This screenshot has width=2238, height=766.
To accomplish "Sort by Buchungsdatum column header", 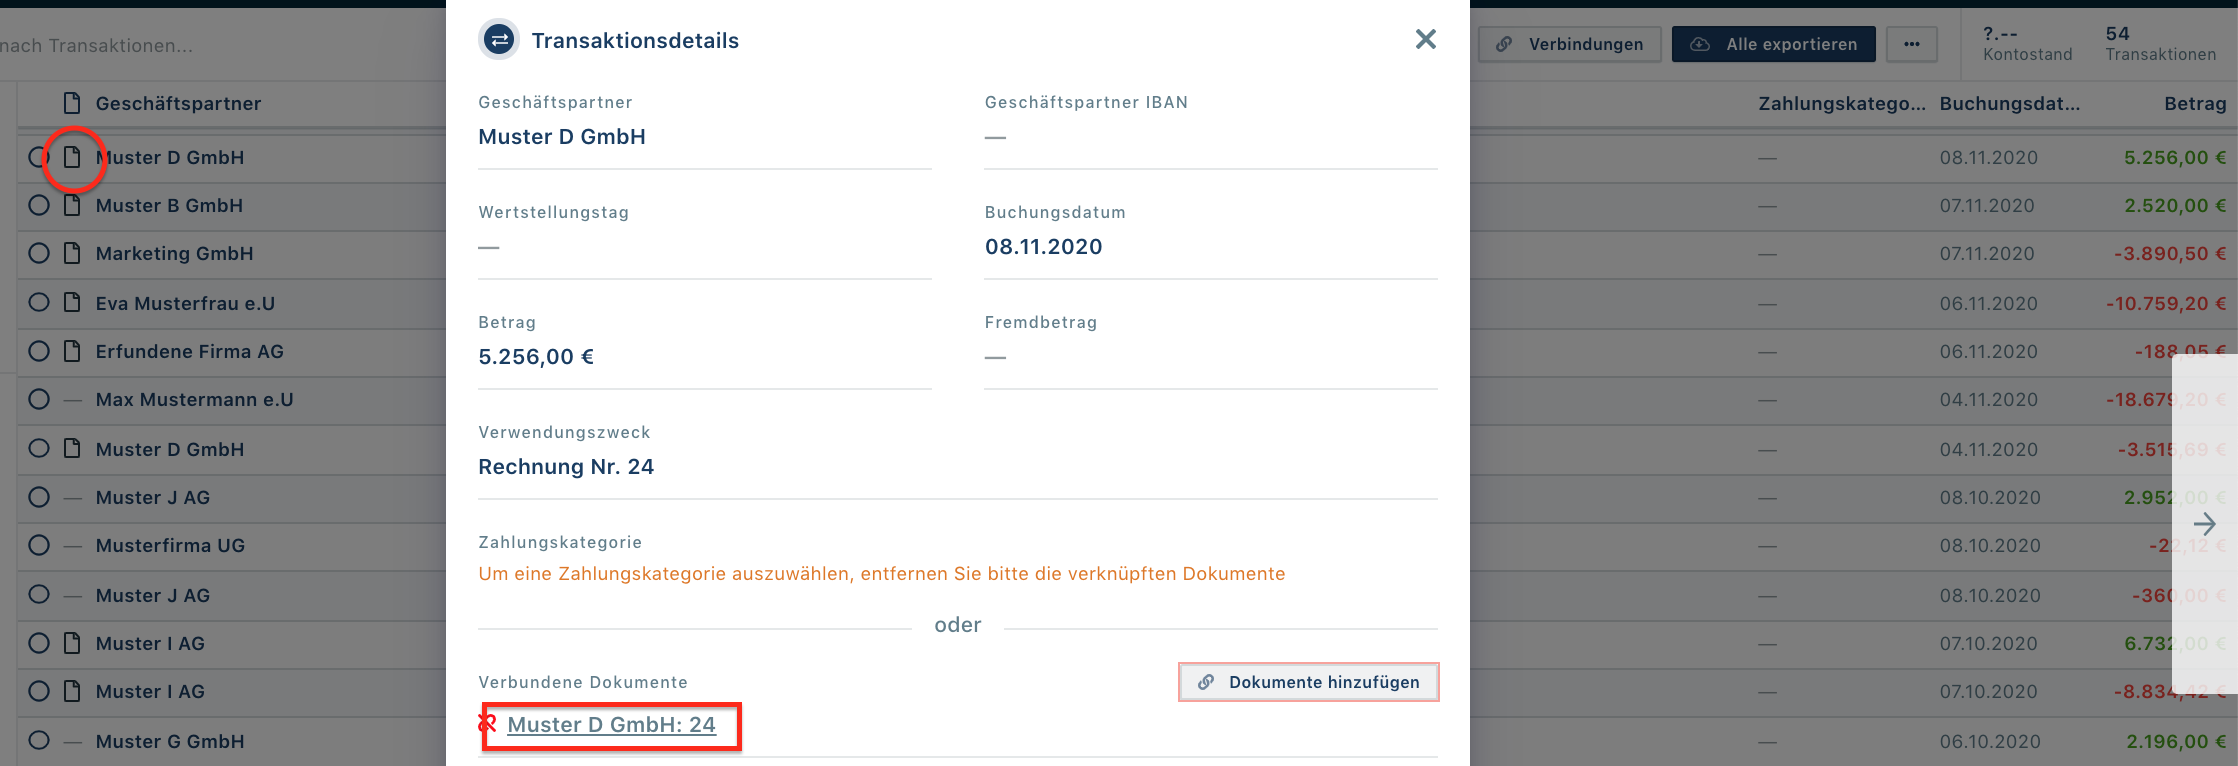I will tap(2009, 104).
